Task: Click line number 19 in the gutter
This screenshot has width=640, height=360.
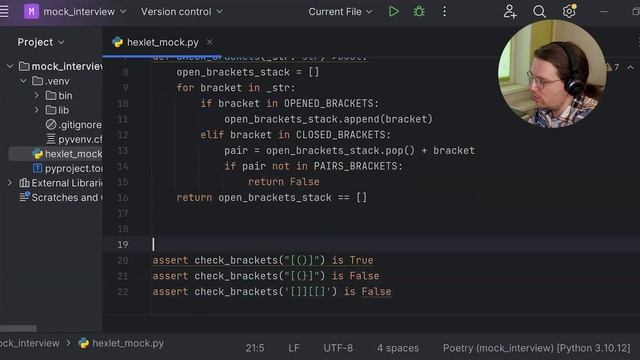Action: pyautogui.click(x=122, y=244)
